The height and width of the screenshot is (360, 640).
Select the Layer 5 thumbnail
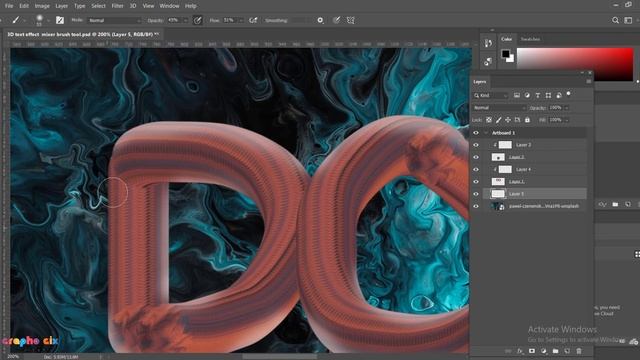pos(498,194)
